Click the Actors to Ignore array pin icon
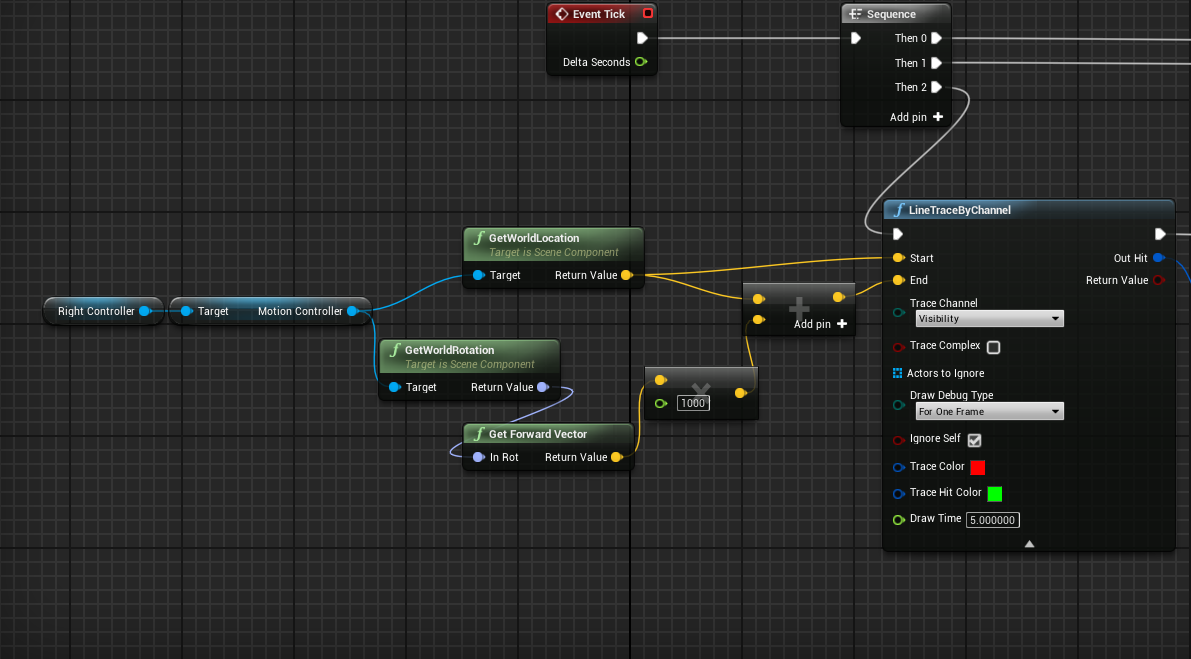The image size is (1191, 659). 898,373
